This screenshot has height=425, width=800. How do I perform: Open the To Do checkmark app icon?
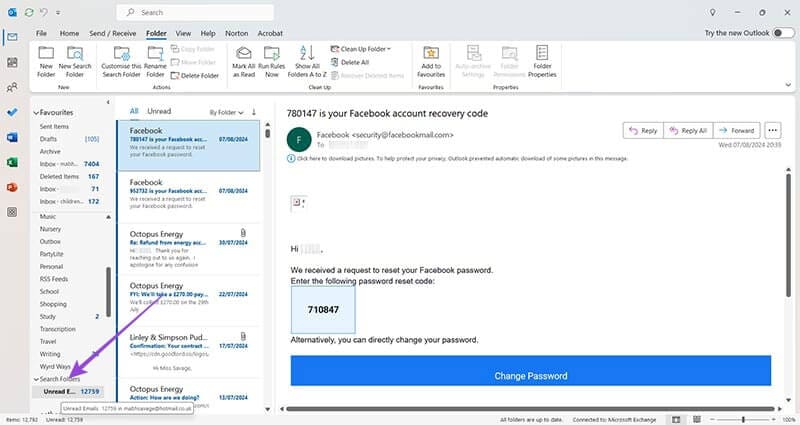point(12,112)
